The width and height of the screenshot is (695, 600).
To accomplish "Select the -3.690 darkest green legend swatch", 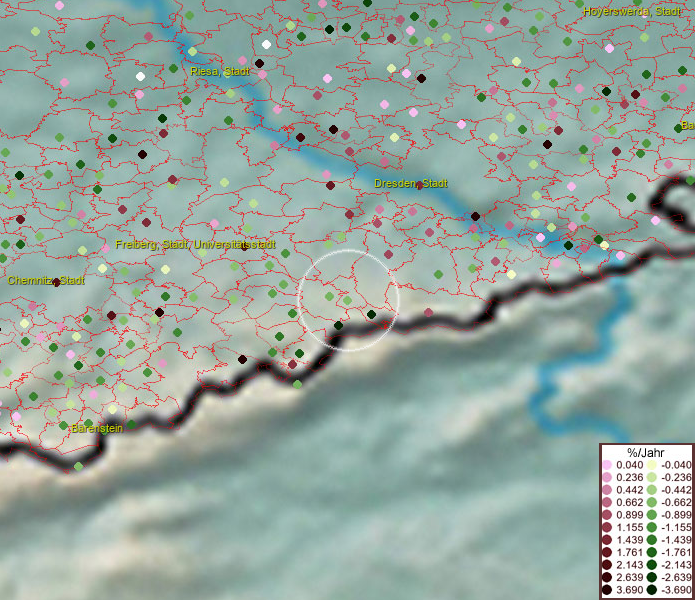I will point(651,592).
